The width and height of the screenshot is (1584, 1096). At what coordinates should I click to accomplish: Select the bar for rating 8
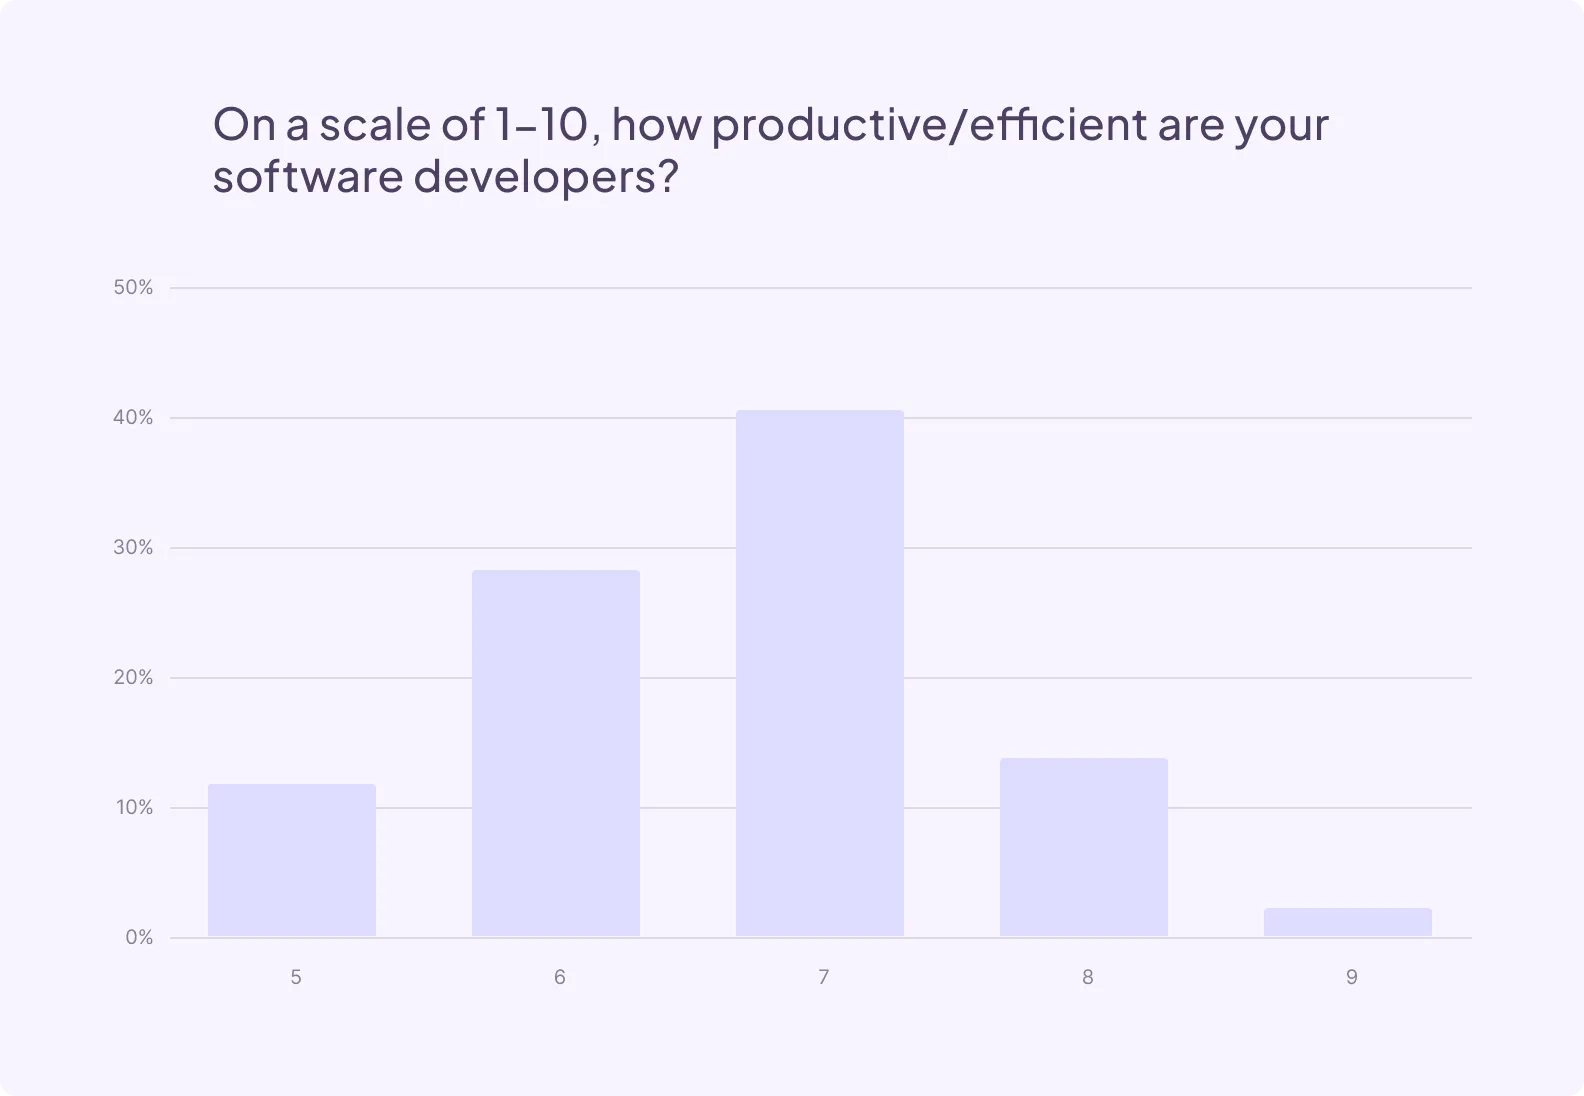coord(1084,847)
